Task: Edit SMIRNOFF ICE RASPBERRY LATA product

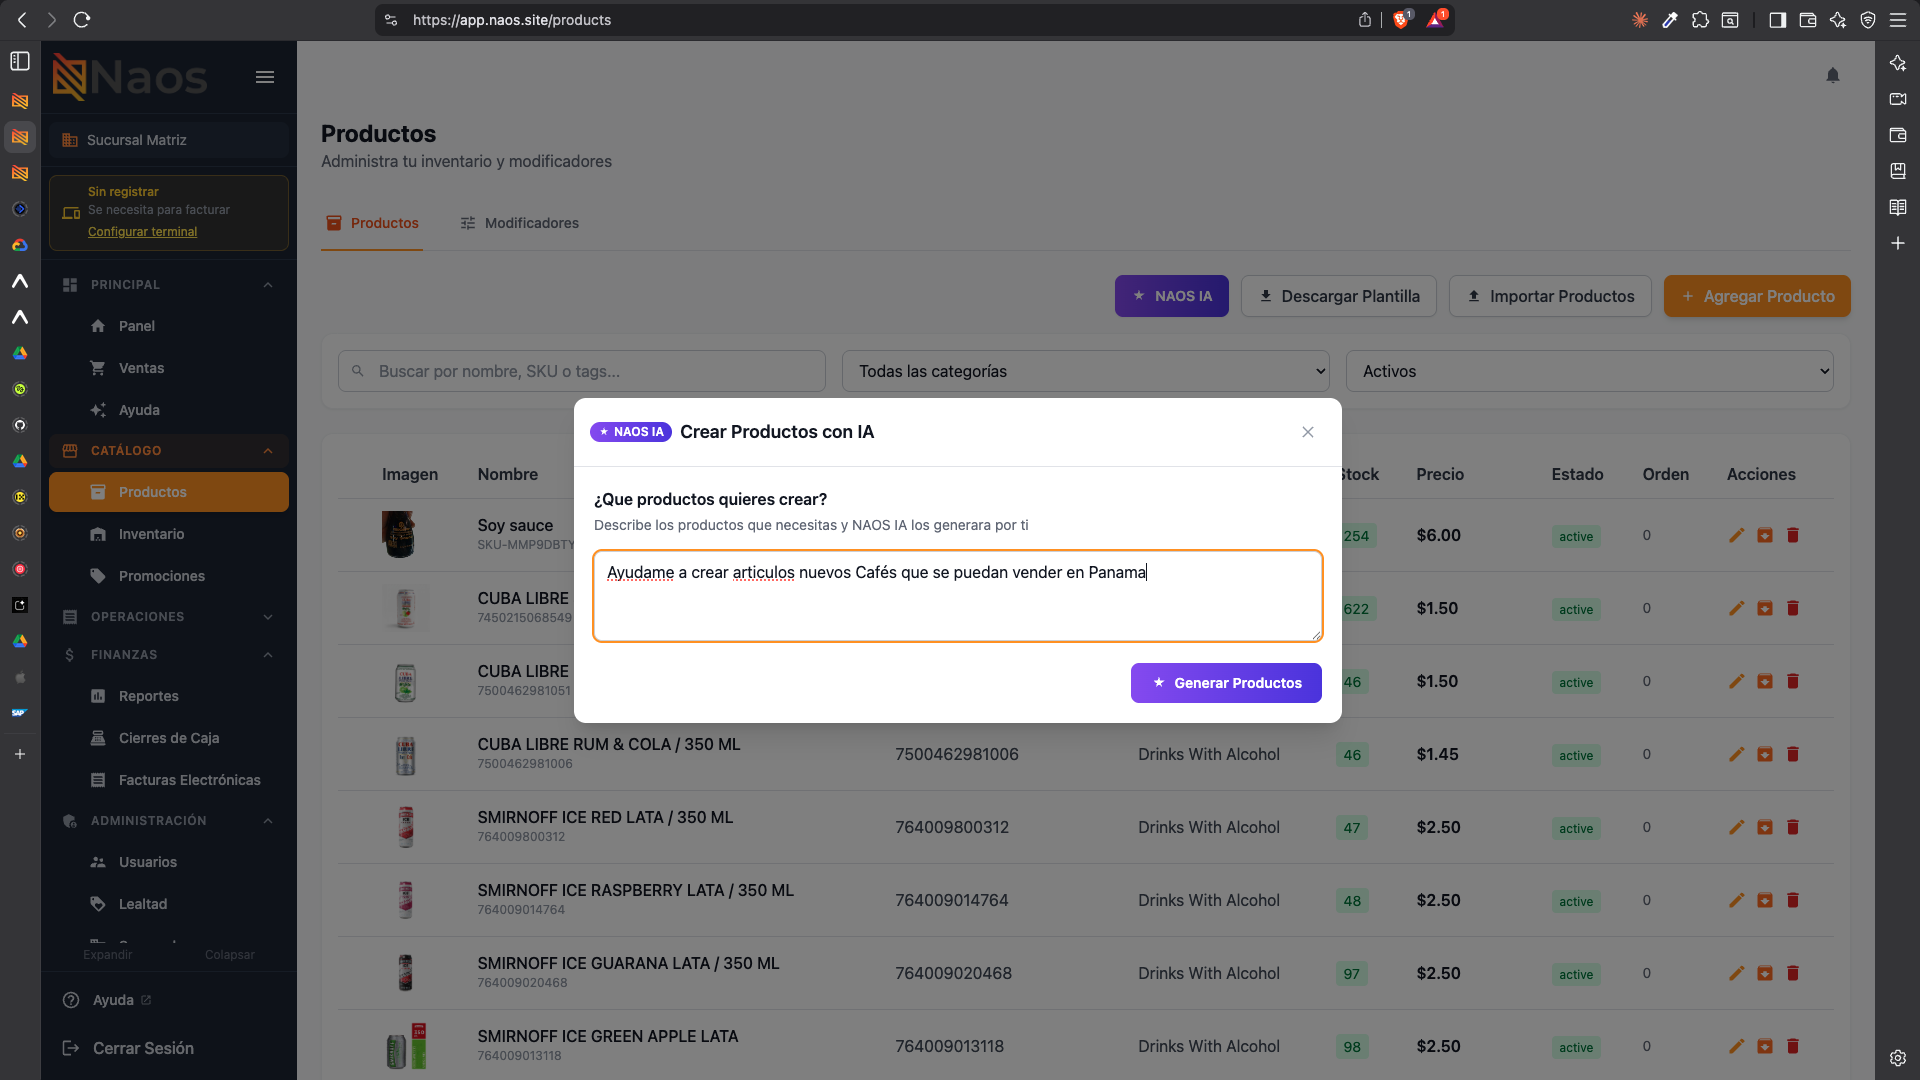Action: pos(1737,900)
